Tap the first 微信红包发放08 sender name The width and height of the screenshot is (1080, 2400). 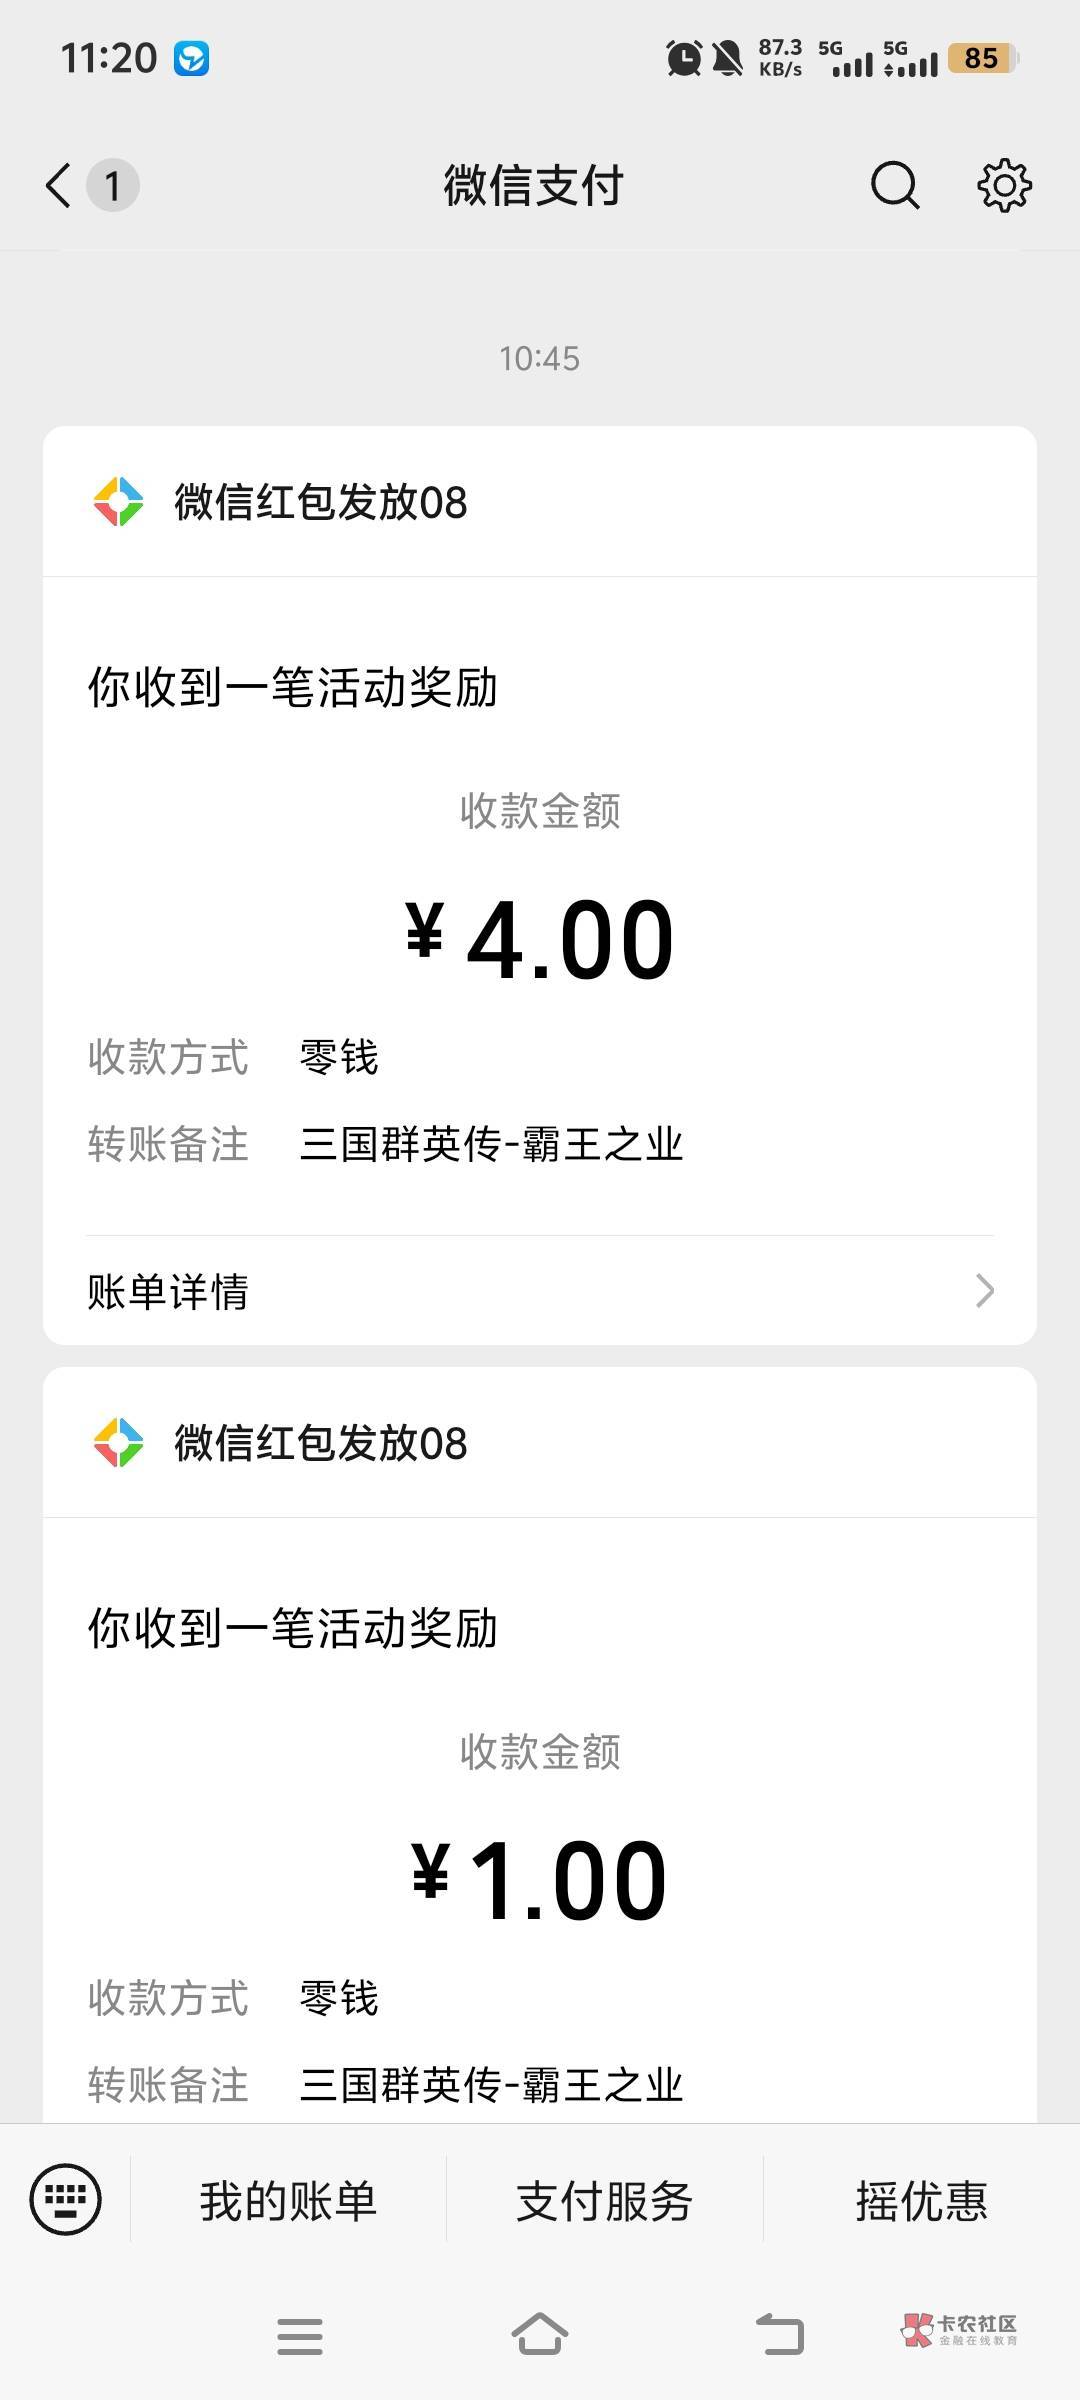(x=321, y=502)
